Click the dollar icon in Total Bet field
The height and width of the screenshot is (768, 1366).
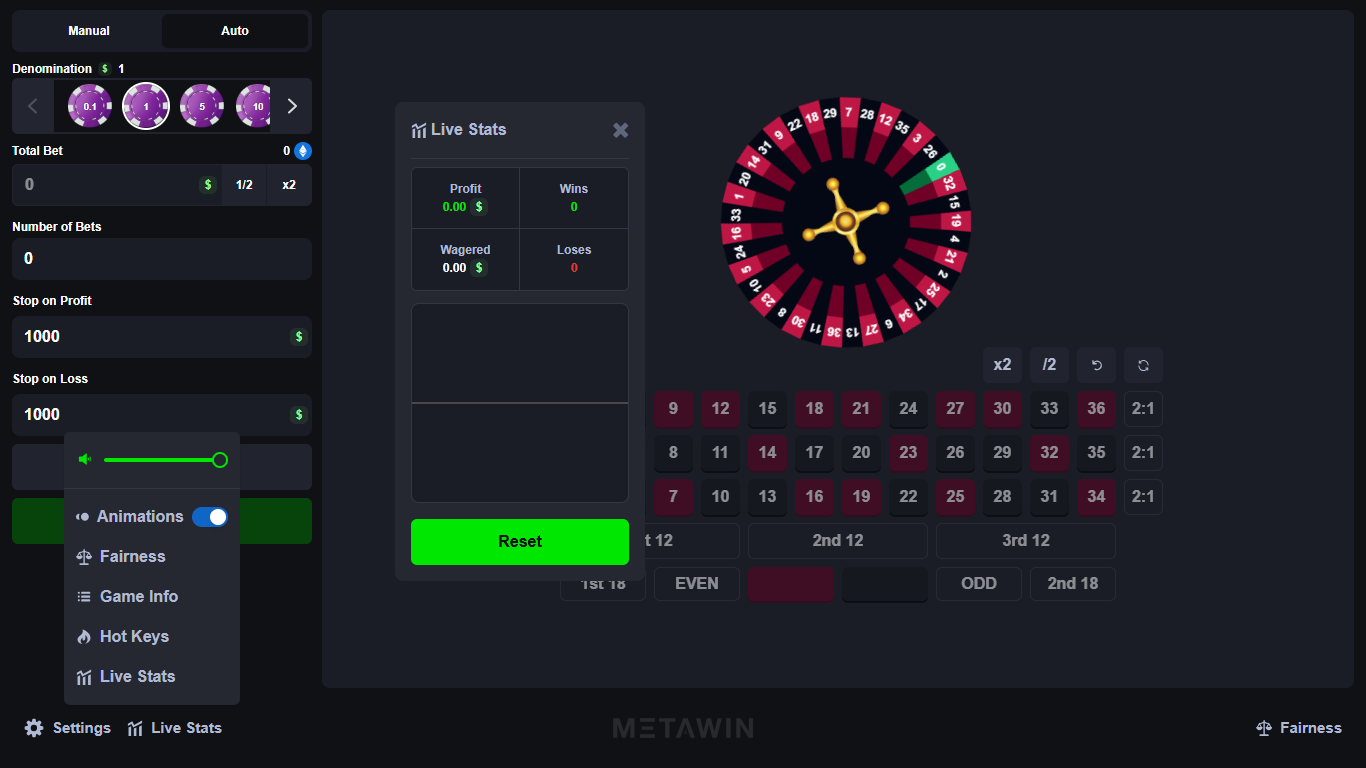pyautogui.click(x=208, y=185)
